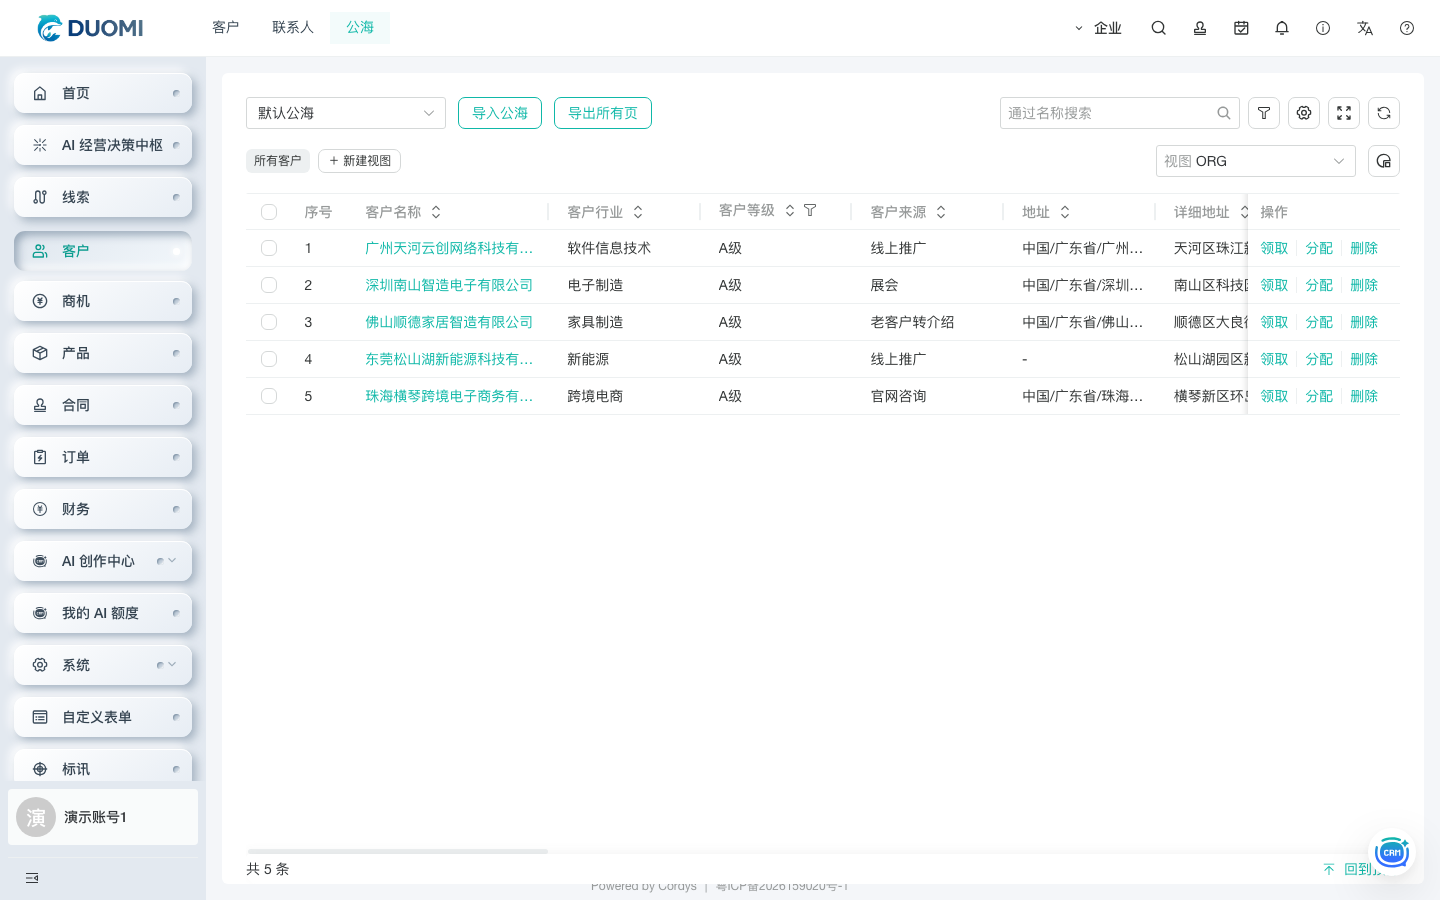
Task: Open the 视图 ORG dropdown
Action: (1256, 161)
